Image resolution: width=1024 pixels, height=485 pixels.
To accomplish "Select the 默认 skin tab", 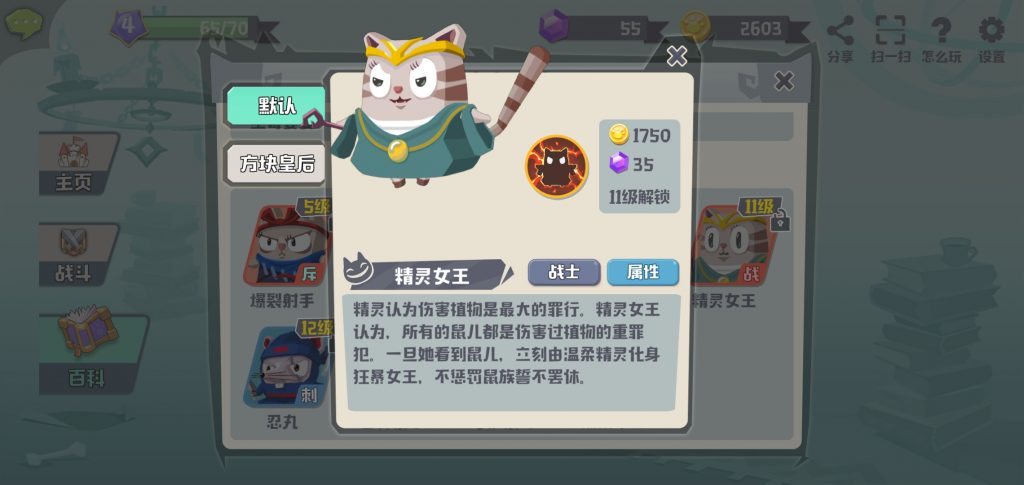I will pos(276,106).
